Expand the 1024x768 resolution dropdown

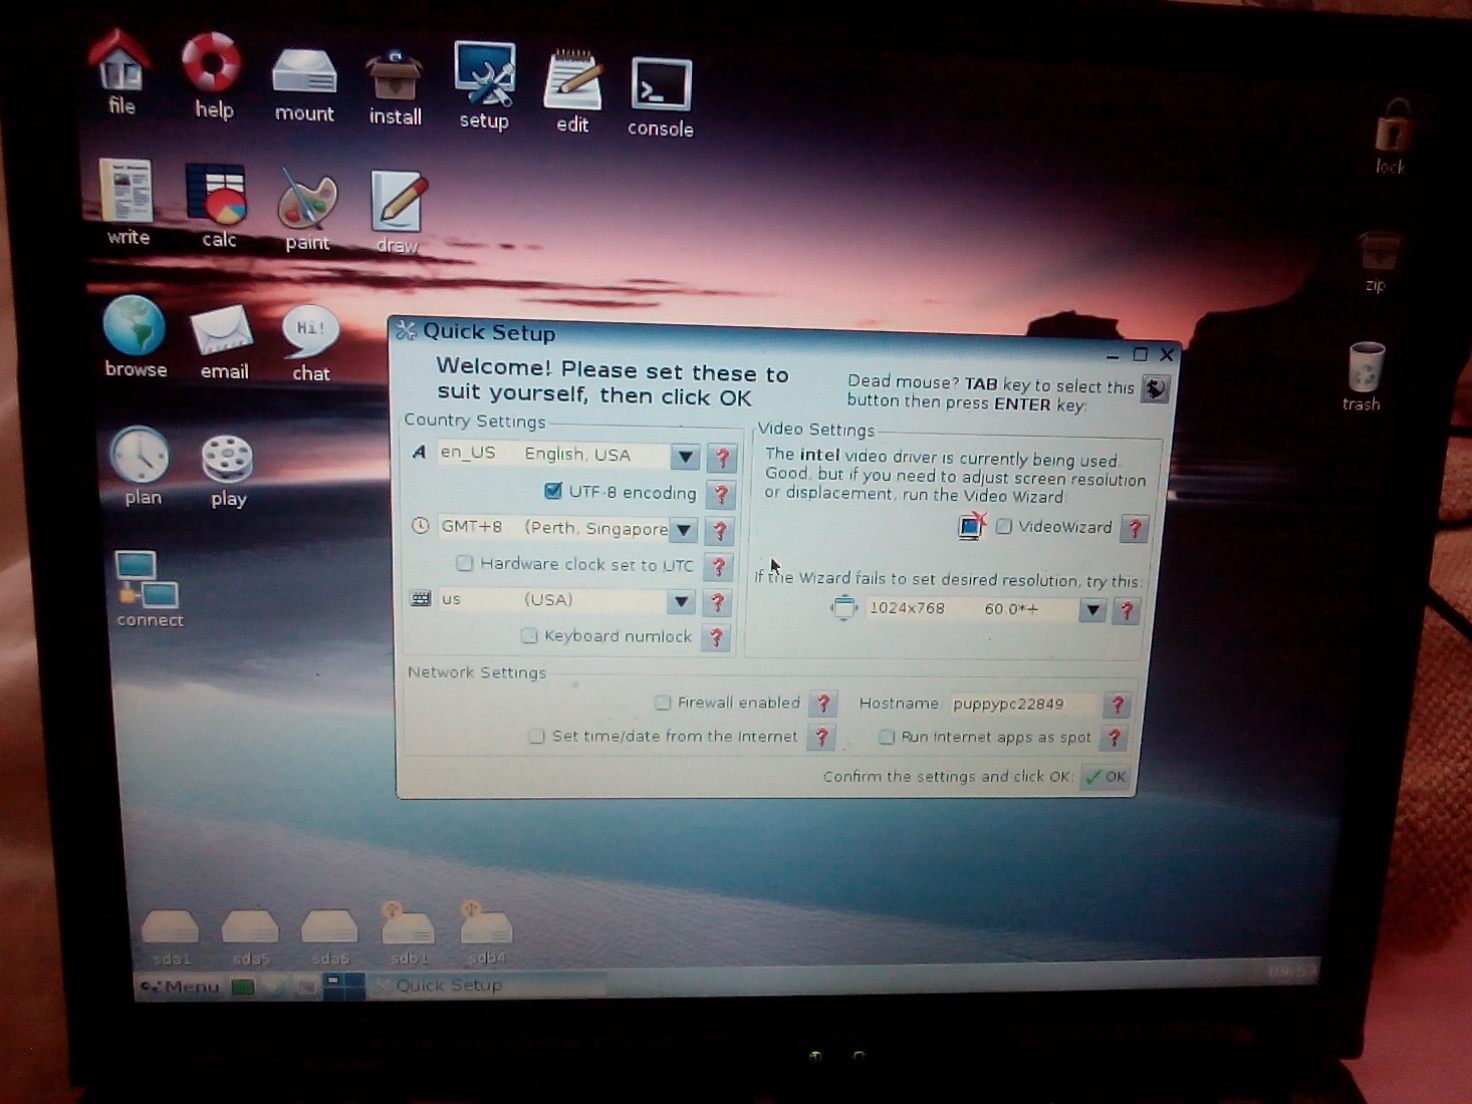[1093, 609]
